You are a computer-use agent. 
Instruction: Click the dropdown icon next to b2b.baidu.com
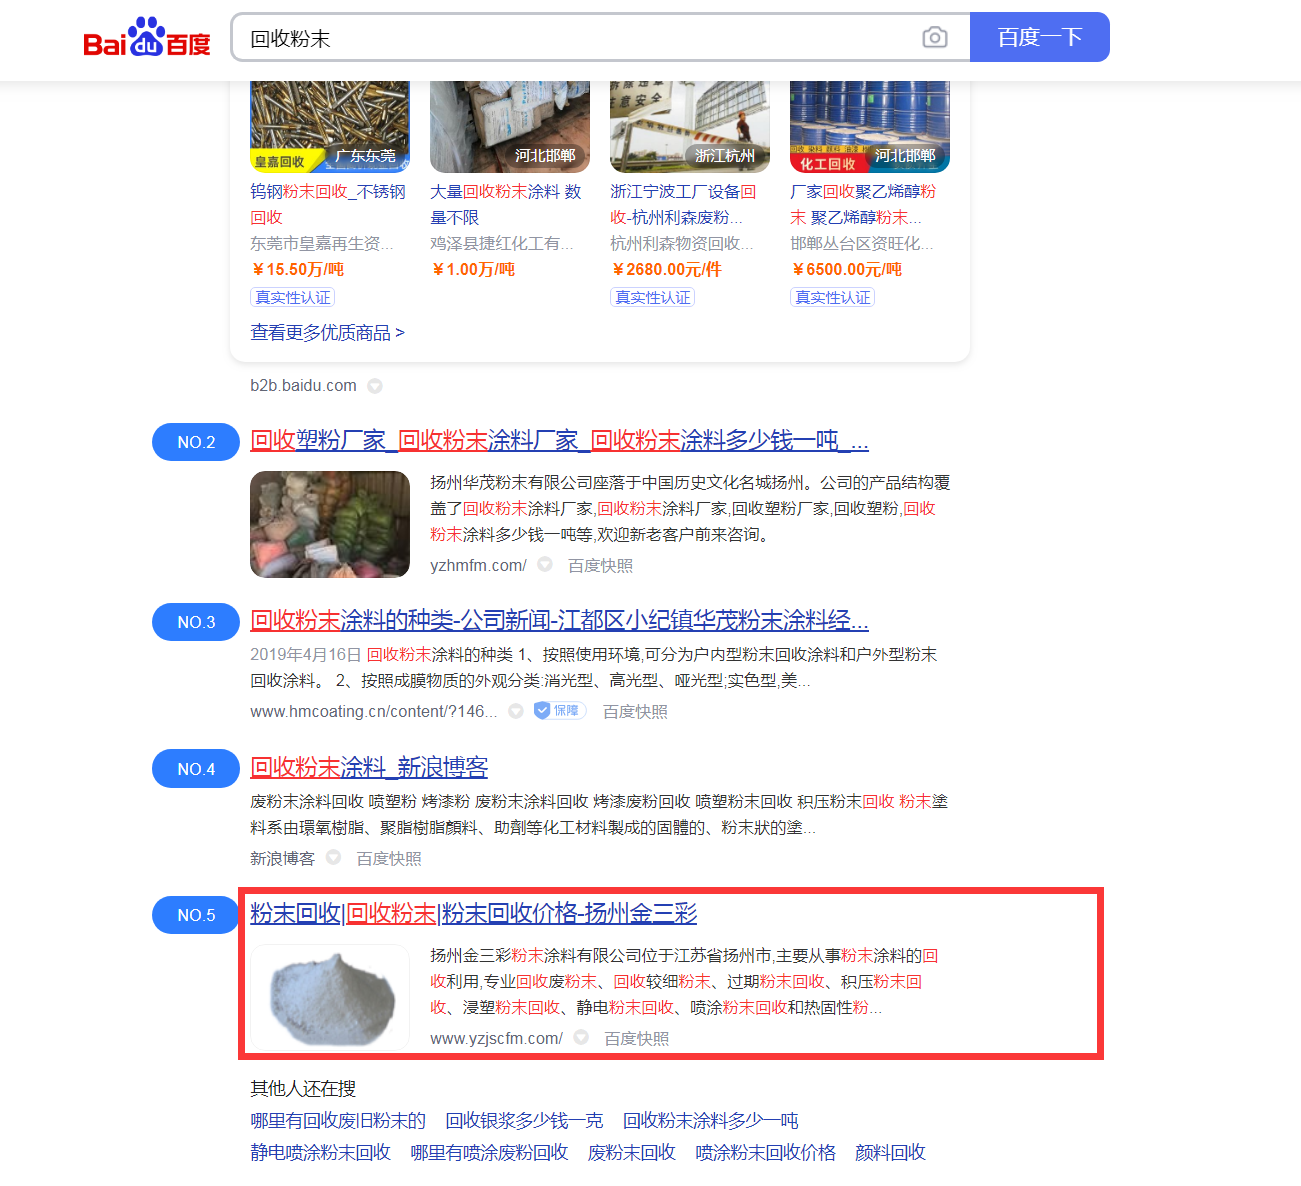[375, 386]
